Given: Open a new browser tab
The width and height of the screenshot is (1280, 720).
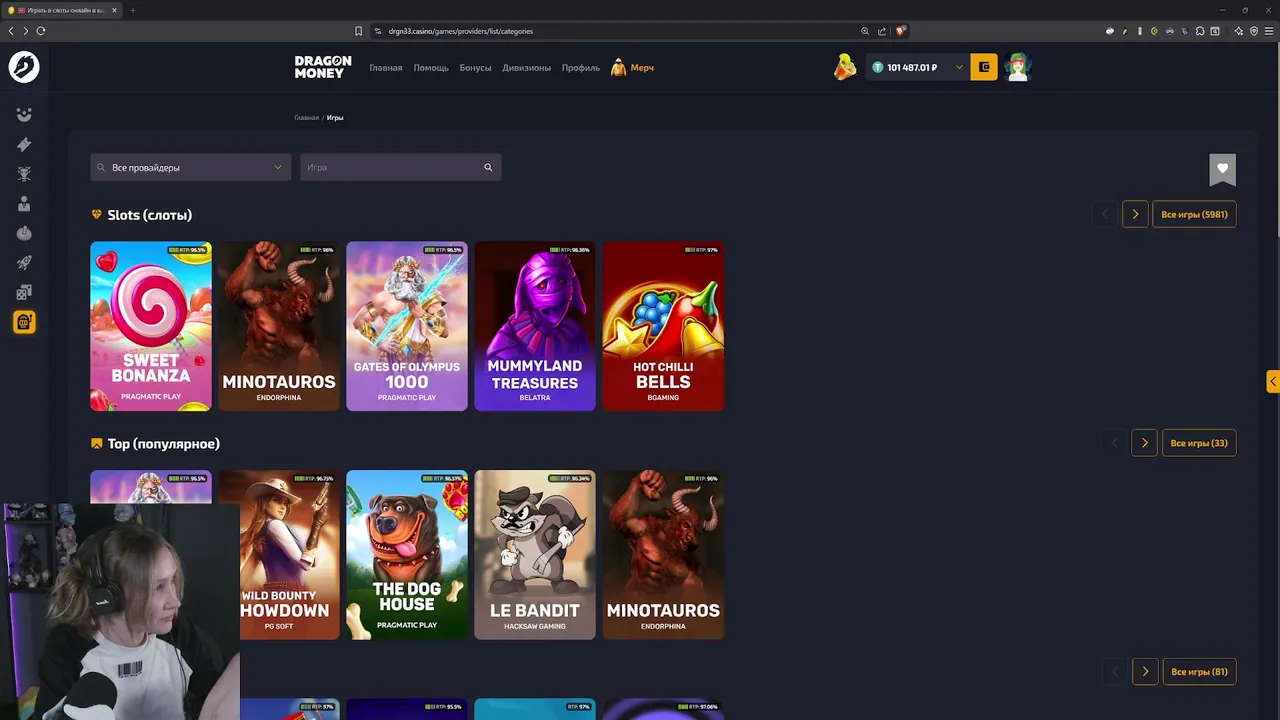Looking at the screenshot, I should tap(132, 10).
